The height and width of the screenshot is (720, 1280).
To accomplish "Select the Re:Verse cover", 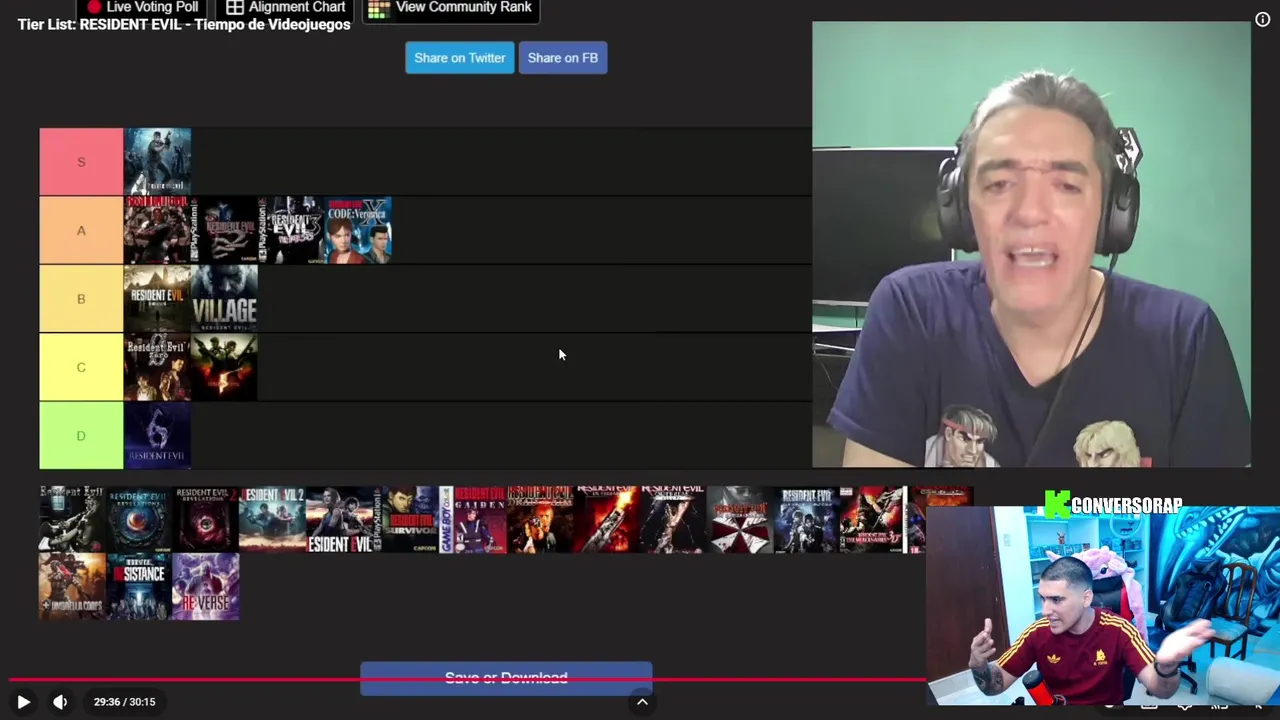I will [x=206, y=586].
